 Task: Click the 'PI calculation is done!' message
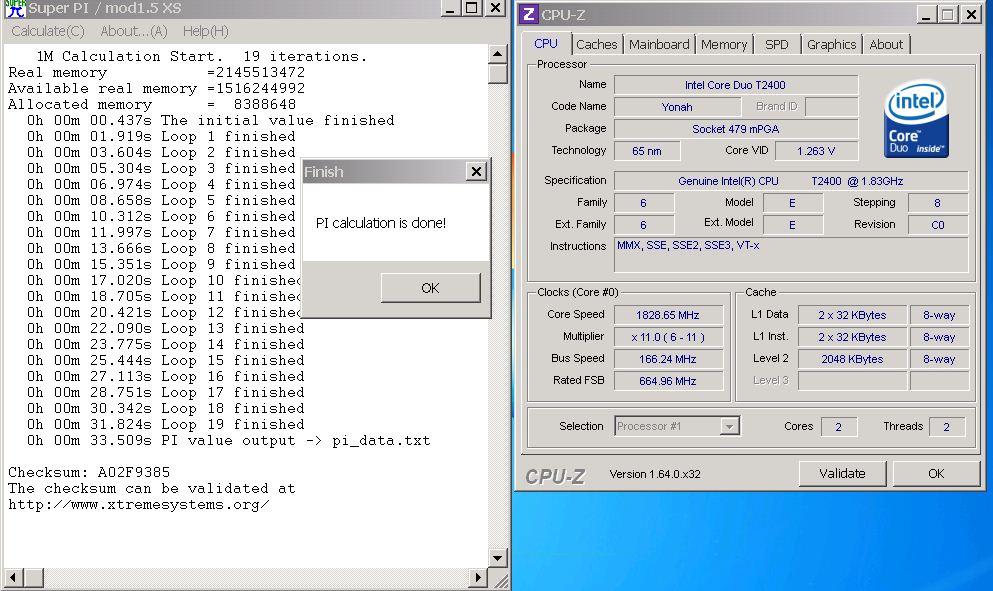381,223
